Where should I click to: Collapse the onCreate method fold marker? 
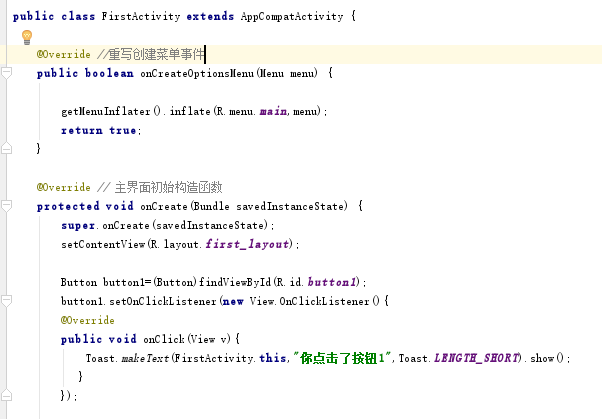pos(7,206)
